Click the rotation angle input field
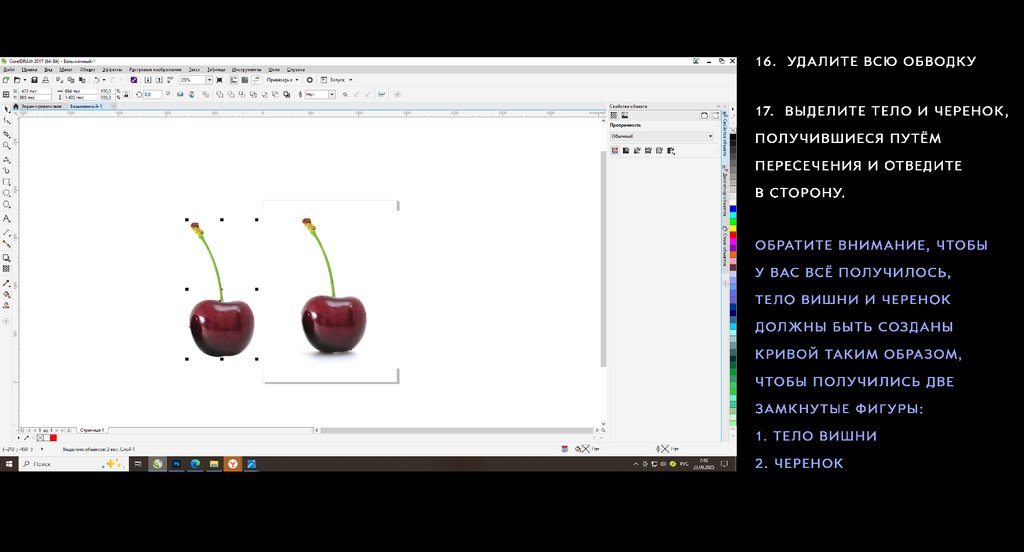The image size is (1024, 552). pos(152,94)
